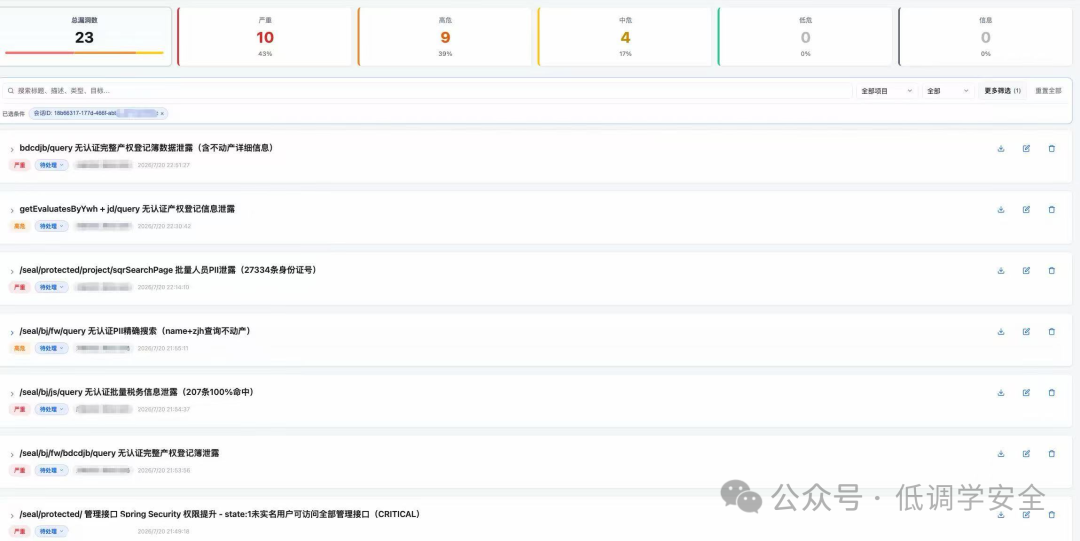Click the timestamp 2026/7/20 22:51:27
1080x541 pixels.
[x=163, y=165]
